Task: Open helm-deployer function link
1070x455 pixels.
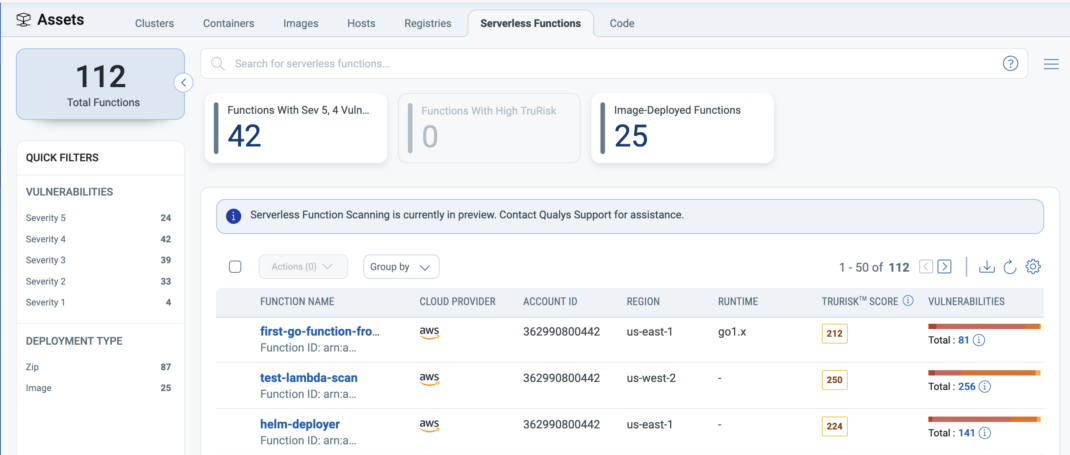Action: point(300,424)
